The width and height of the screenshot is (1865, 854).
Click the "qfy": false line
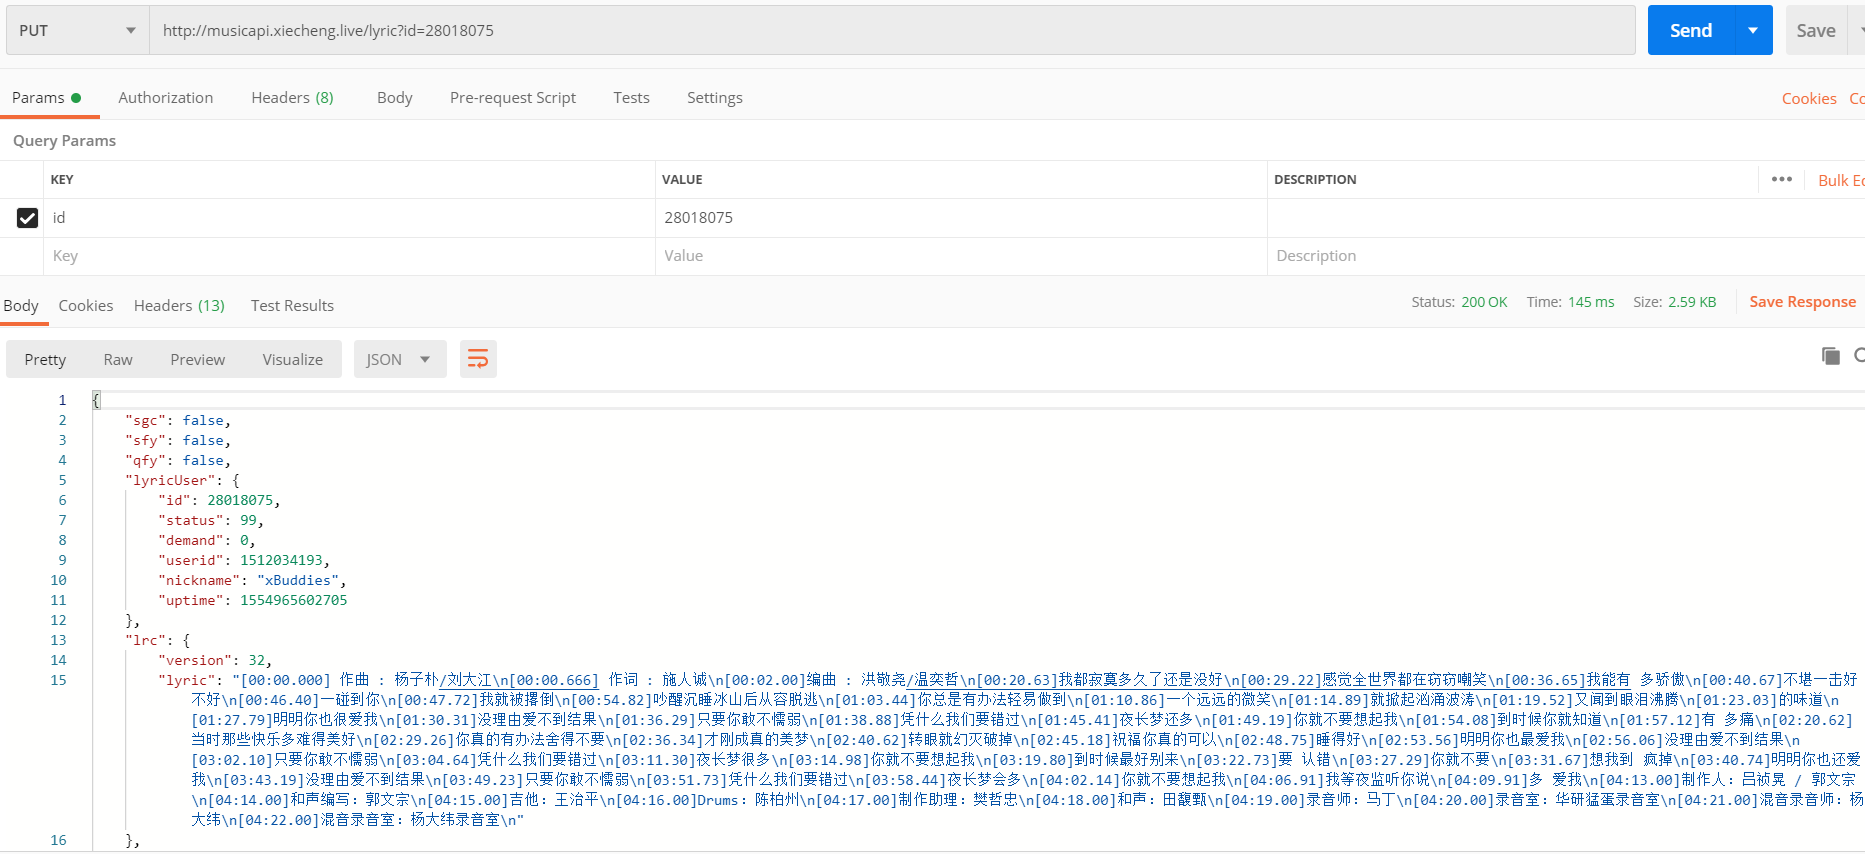click(x=178, y=460)
